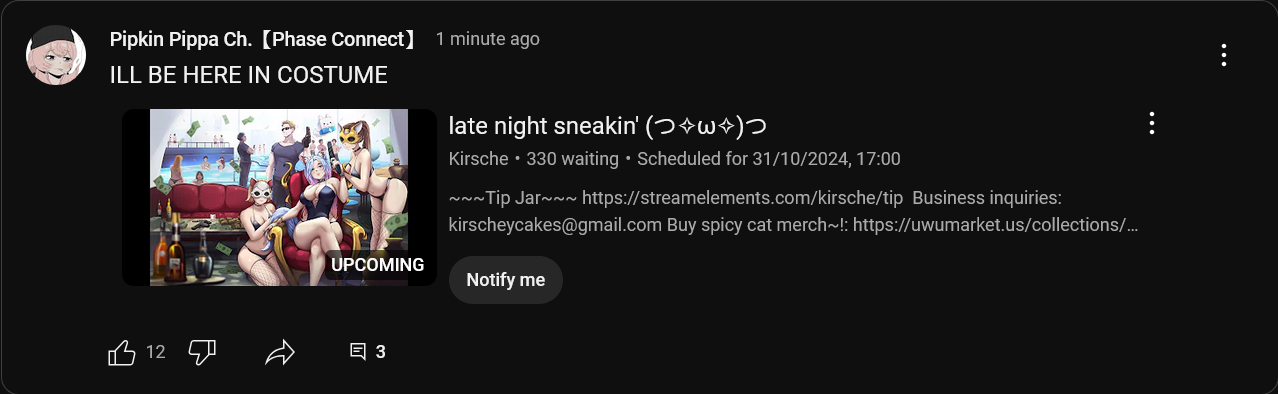This screenshot has width=1278, height=394.
Task: Click the video description snippet text
Action: pos(794,211)
